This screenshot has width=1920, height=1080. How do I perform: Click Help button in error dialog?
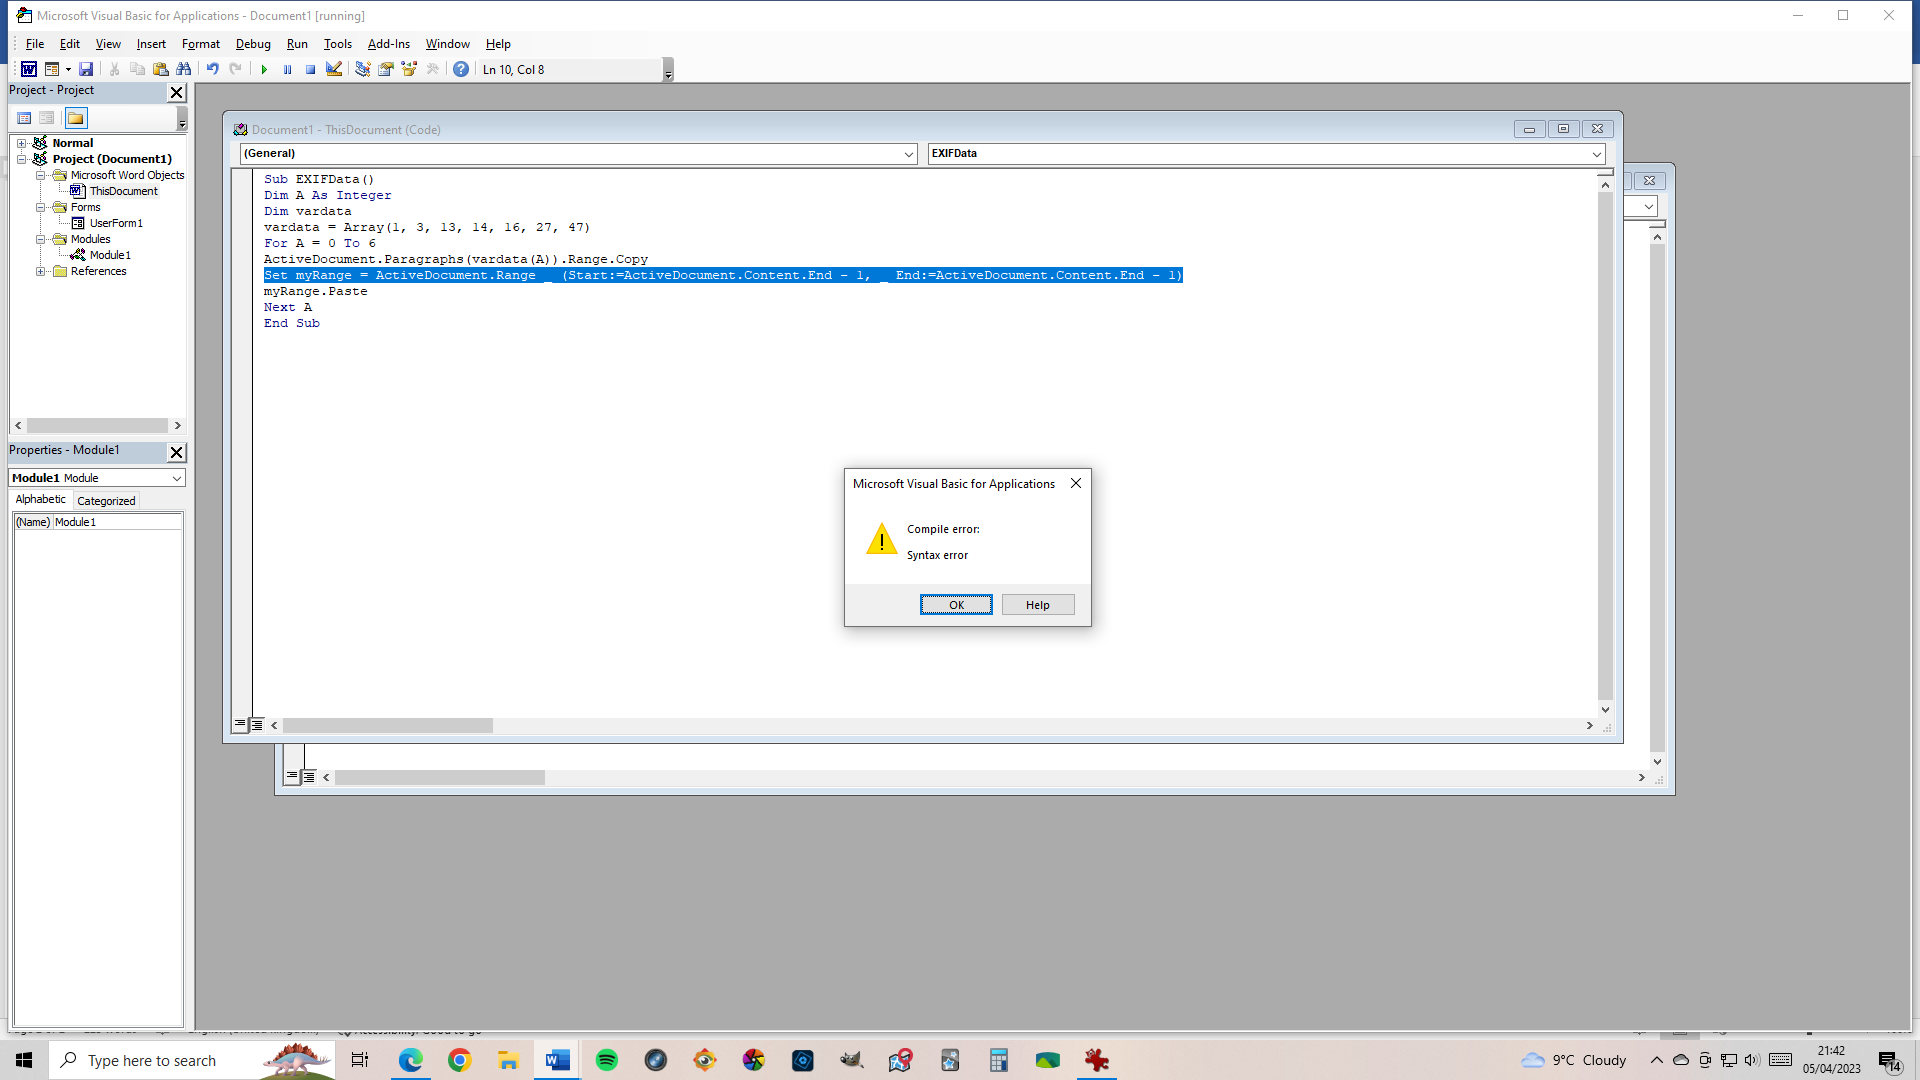1037,605
